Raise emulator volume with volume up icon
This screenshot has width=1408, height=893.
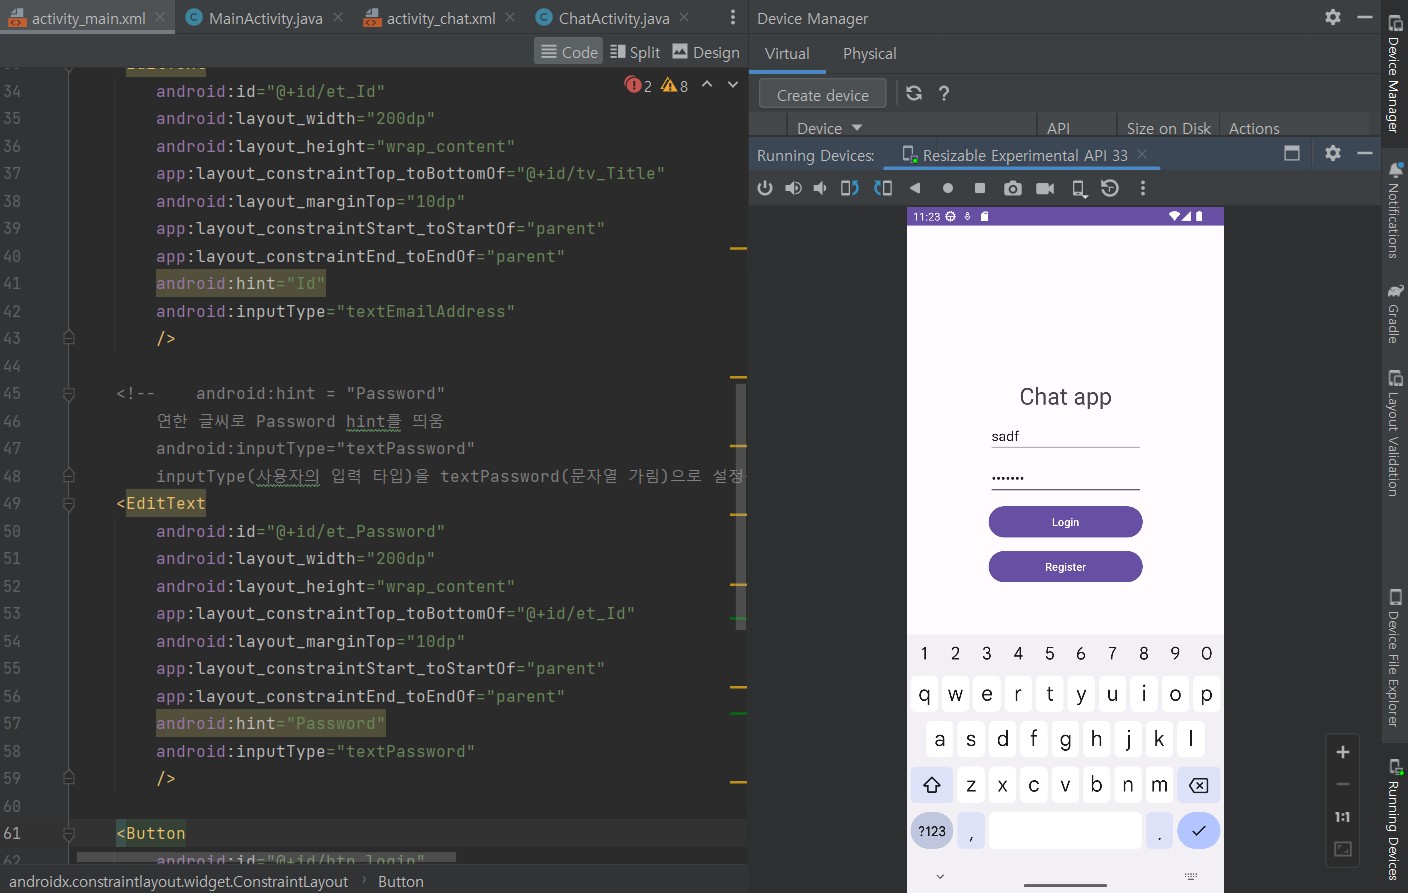pyautogui.click(x=793, y=188)
